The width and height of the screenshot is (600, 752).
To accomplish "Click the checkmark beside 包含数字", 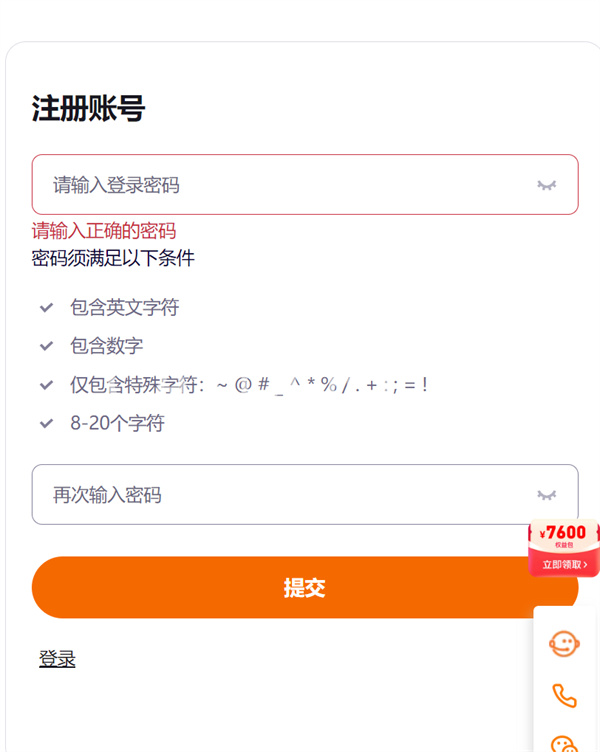I will 47,346.
